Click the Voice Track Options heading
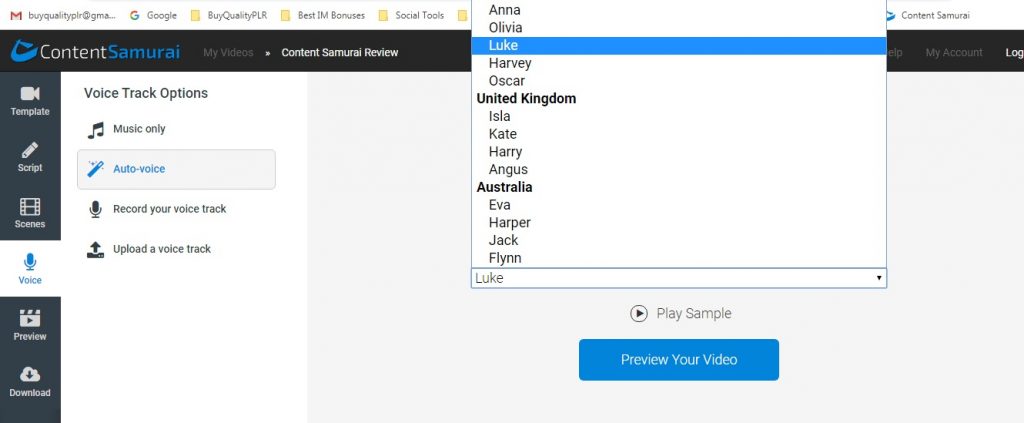1024x423 pixels. coord(146,93)
